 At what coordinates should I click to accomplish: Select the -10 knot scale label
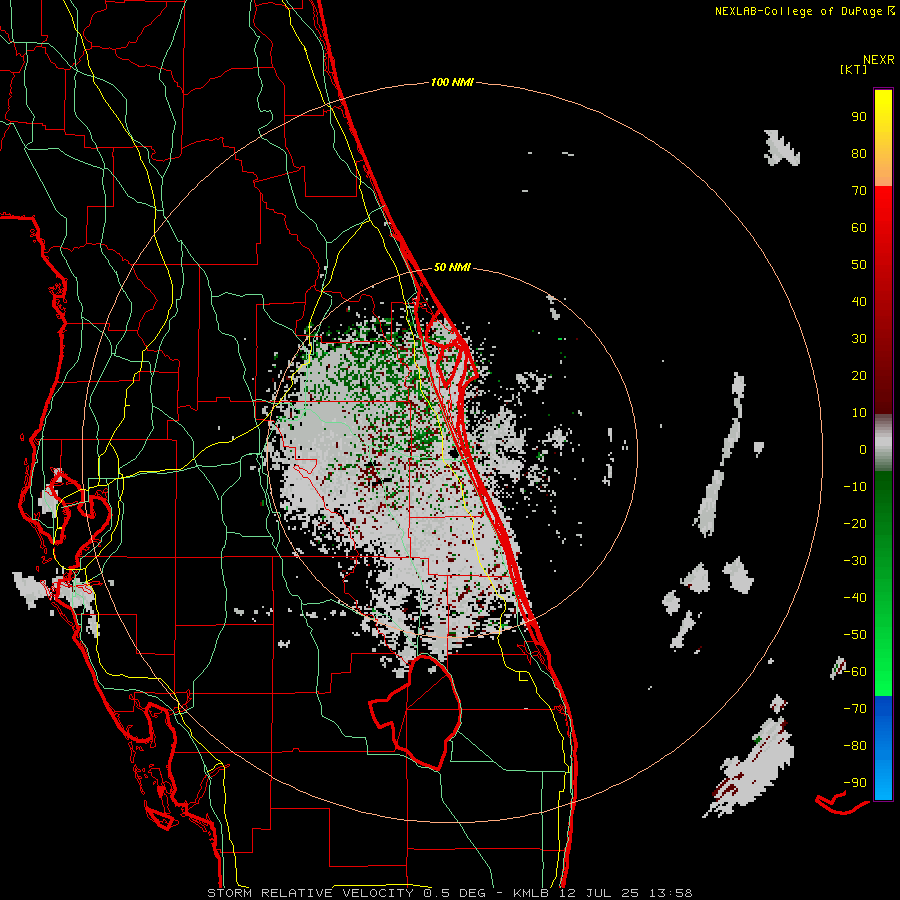tap(855, 487)
